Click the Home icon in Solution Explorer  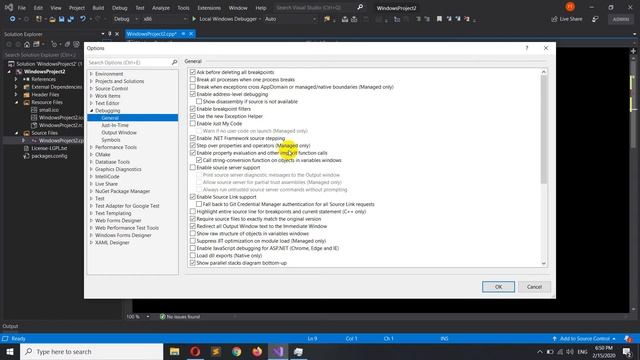coord(27,44)
